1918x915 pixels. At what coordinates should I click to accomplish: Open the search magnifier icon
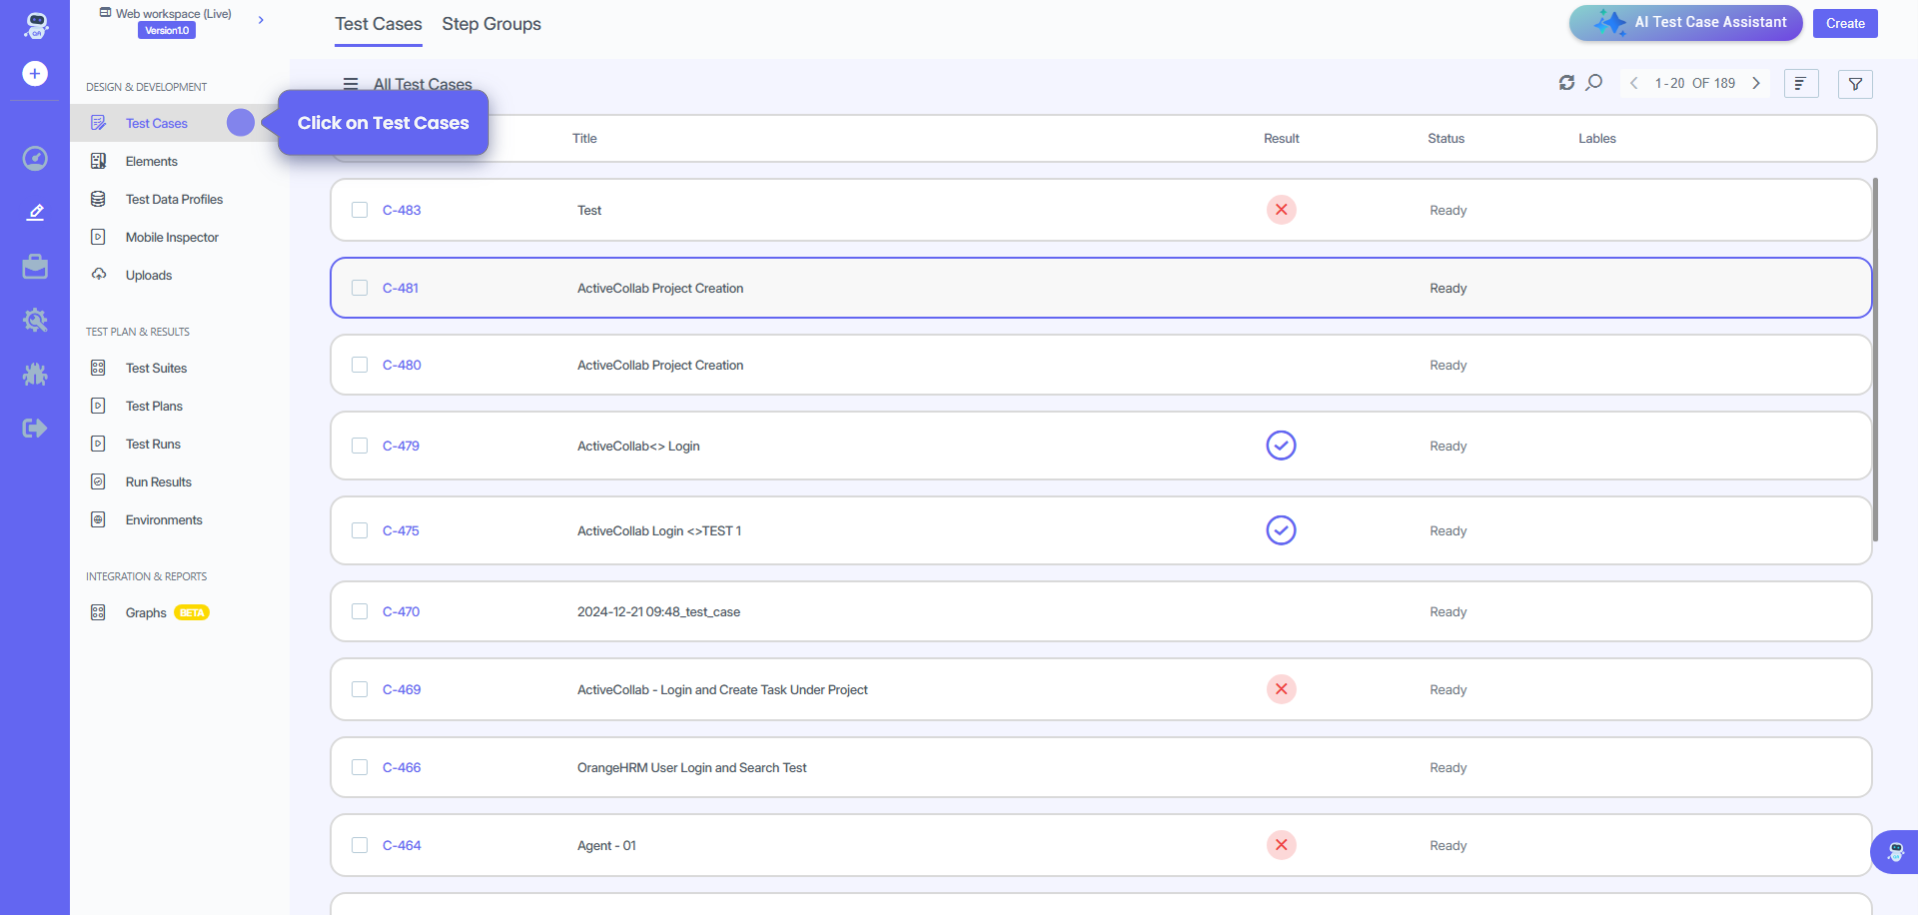[x=1594, y=83]
